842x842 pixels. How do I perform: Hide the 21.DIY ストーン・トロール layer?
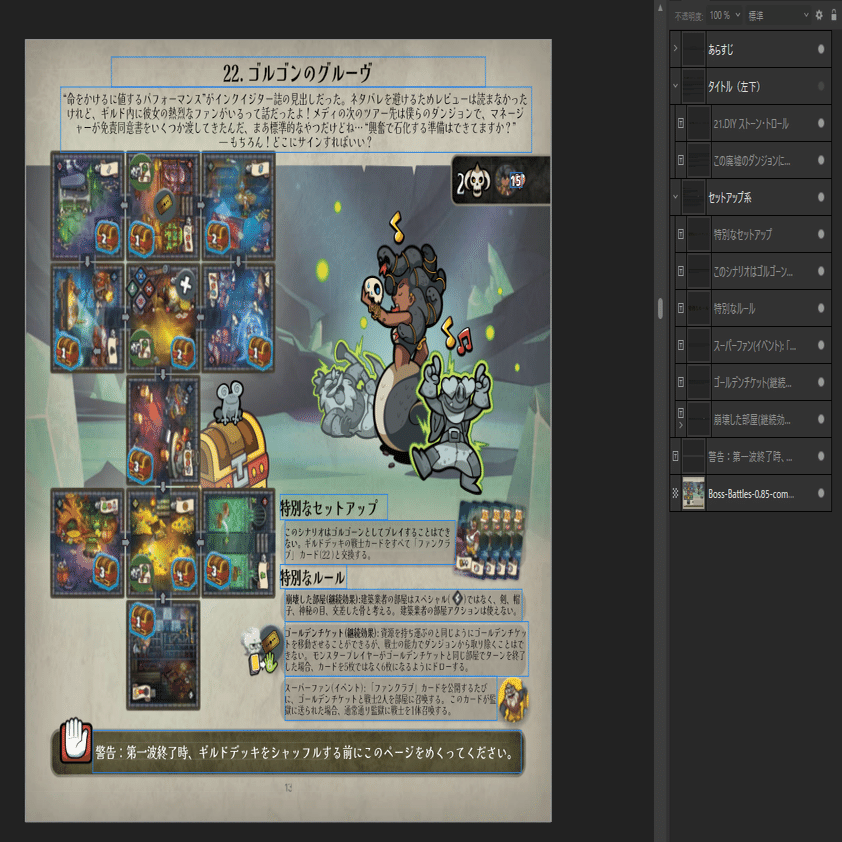pyautogui.click(x=821, y=123)
